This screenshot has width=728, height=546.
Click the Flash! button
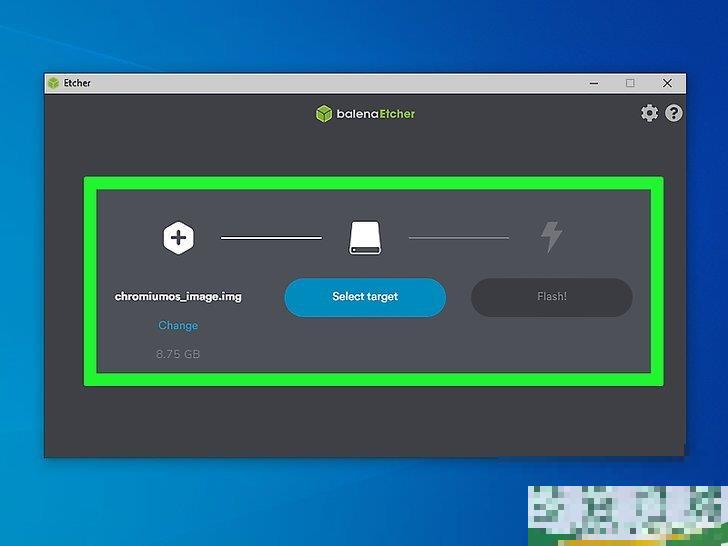(x=552, y=297)
